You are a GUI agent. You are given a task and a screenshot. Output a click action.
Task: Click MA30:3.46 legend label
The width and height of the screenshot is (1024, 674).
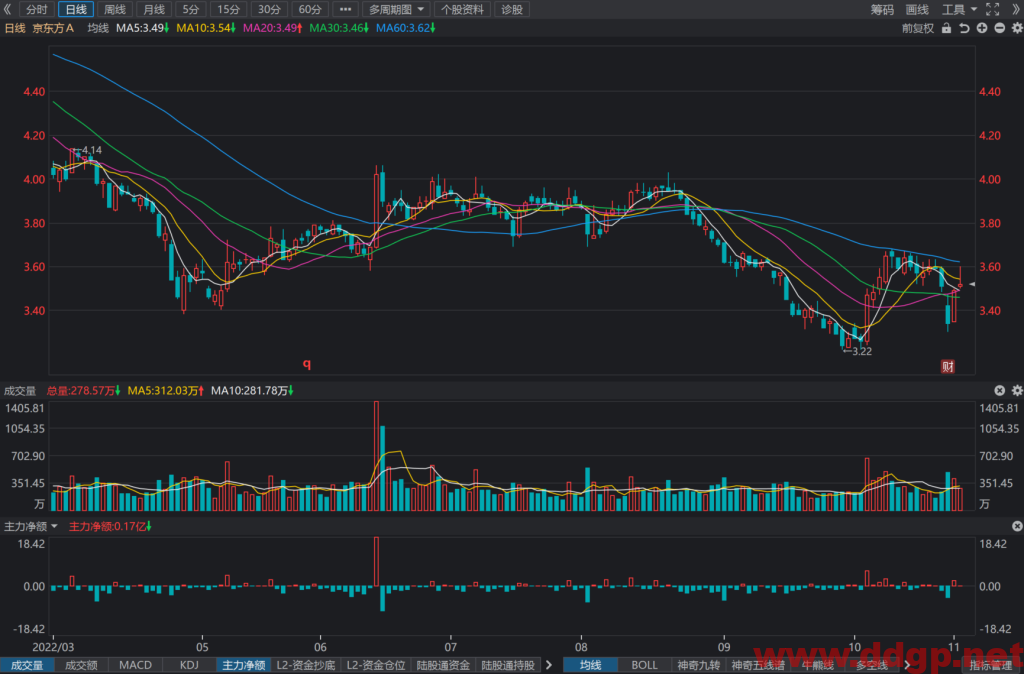point(339,28)
